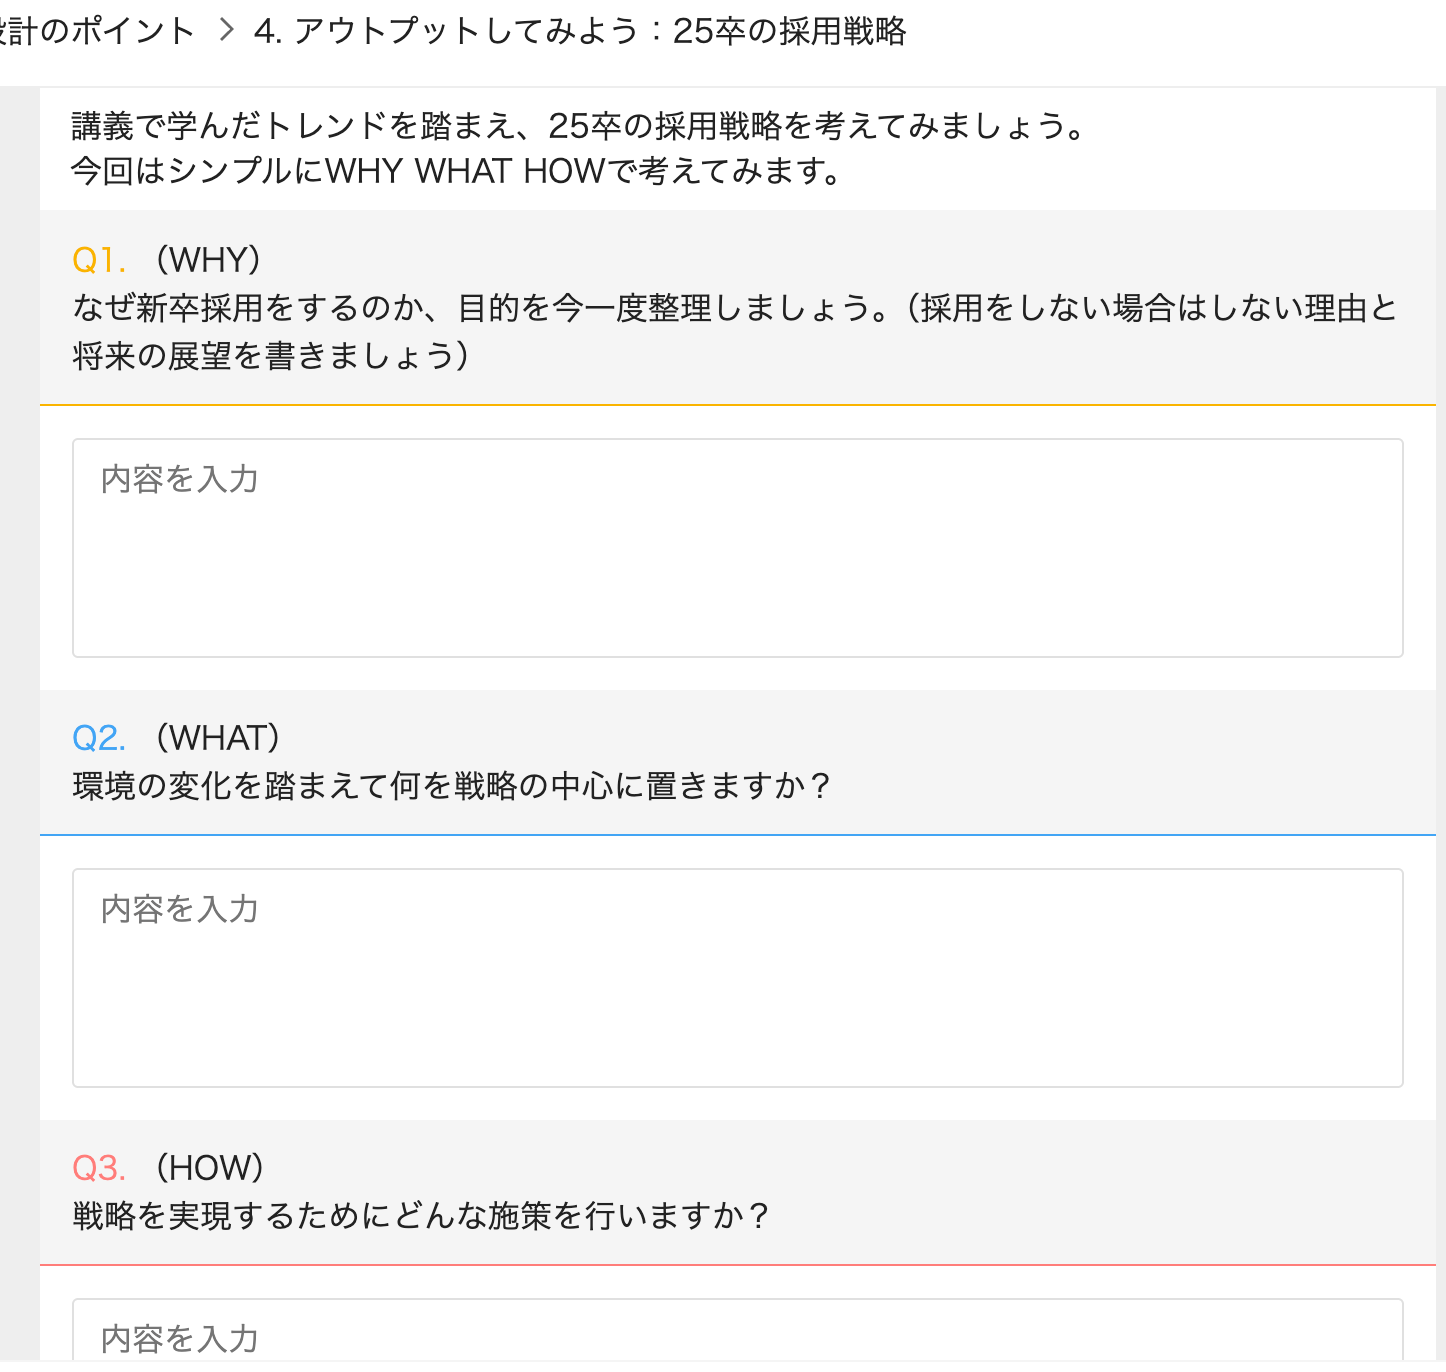Click the blue Q2. label
The width and height of the screenshot is (1446, 1372).
point(99,738)
